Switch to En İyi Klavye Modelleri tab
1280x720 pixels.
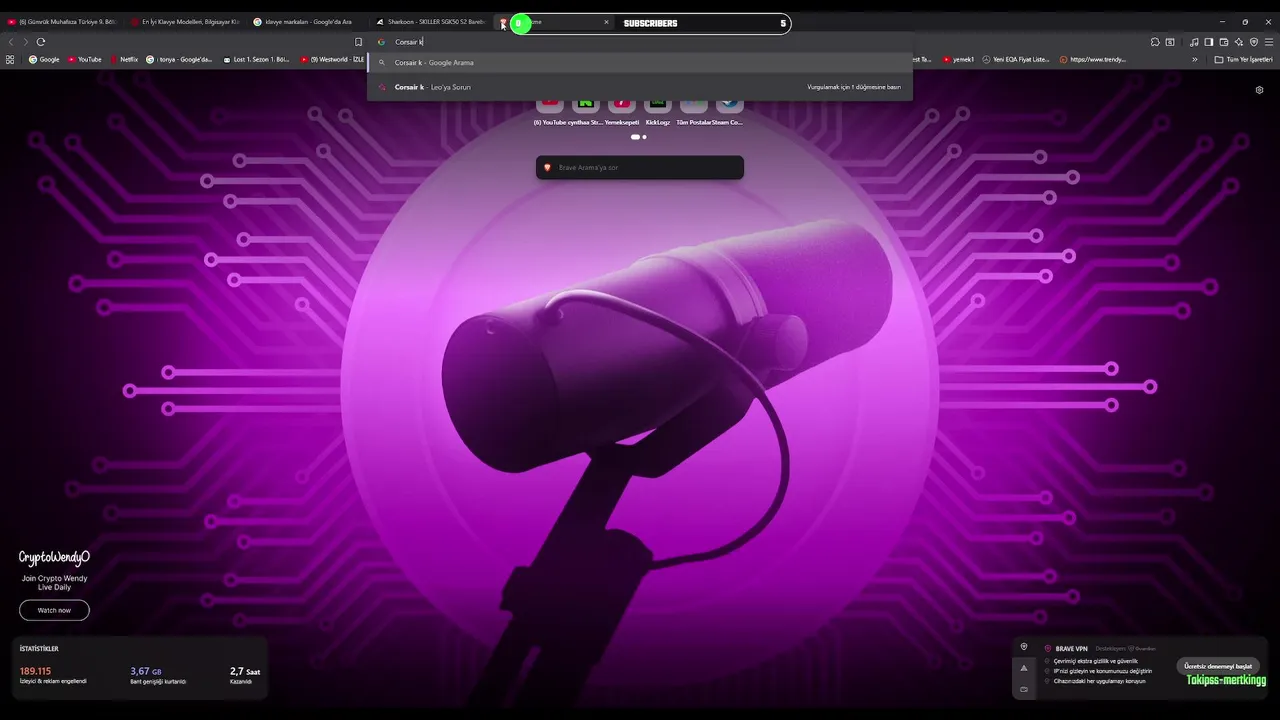(186, 22)
